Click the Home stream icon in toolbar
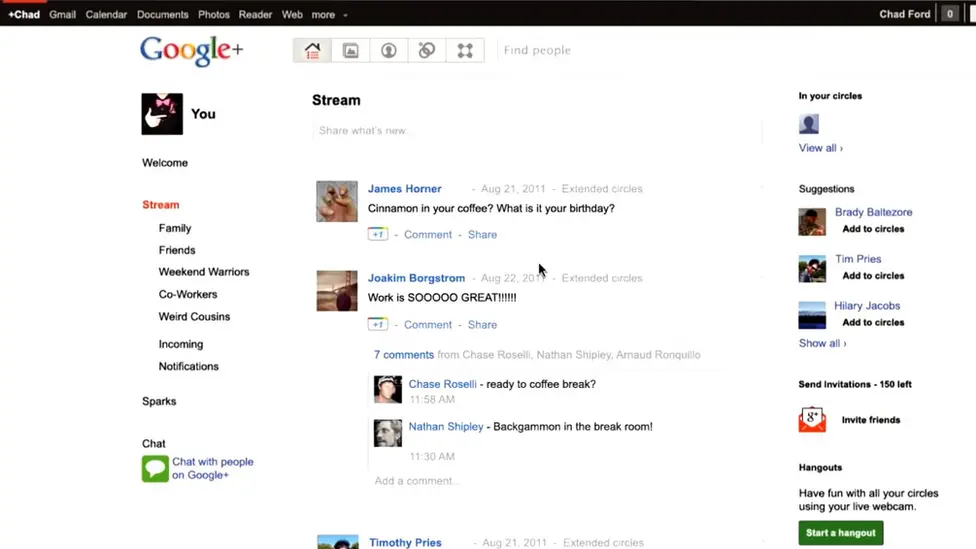The image size is (976, 549). point(312,51)
